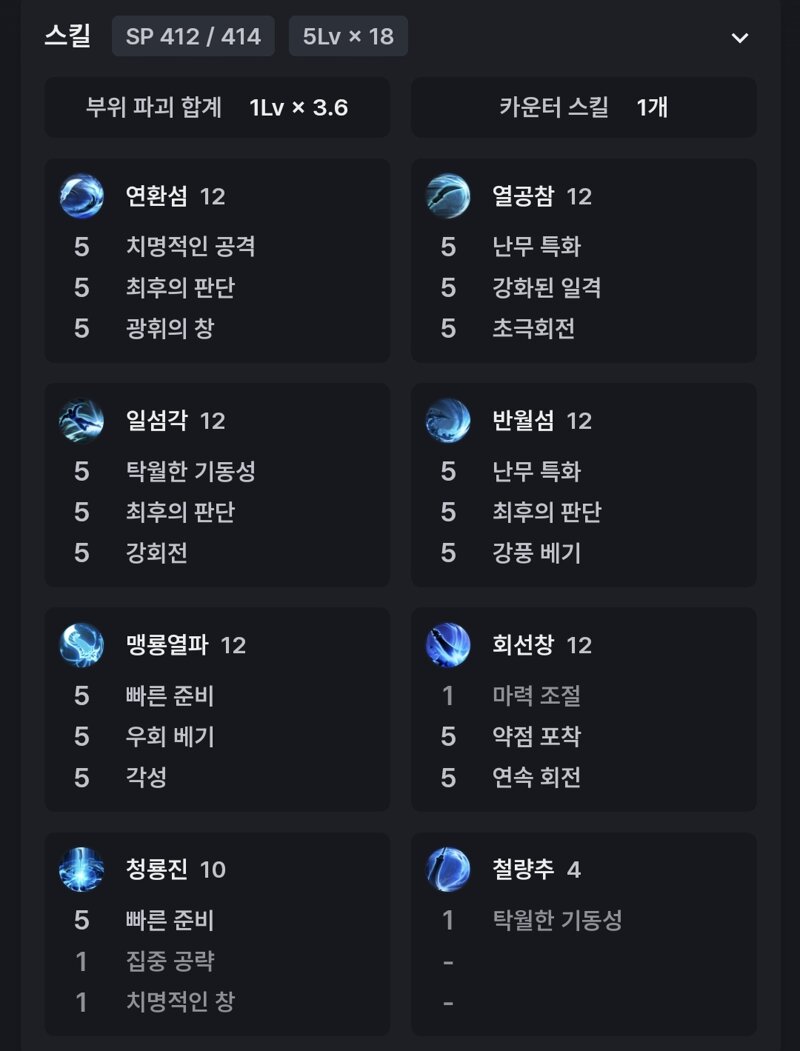The image size is (800, 1051).
Task: Click the 스킬 section heading
Action: tap(68, 36)
